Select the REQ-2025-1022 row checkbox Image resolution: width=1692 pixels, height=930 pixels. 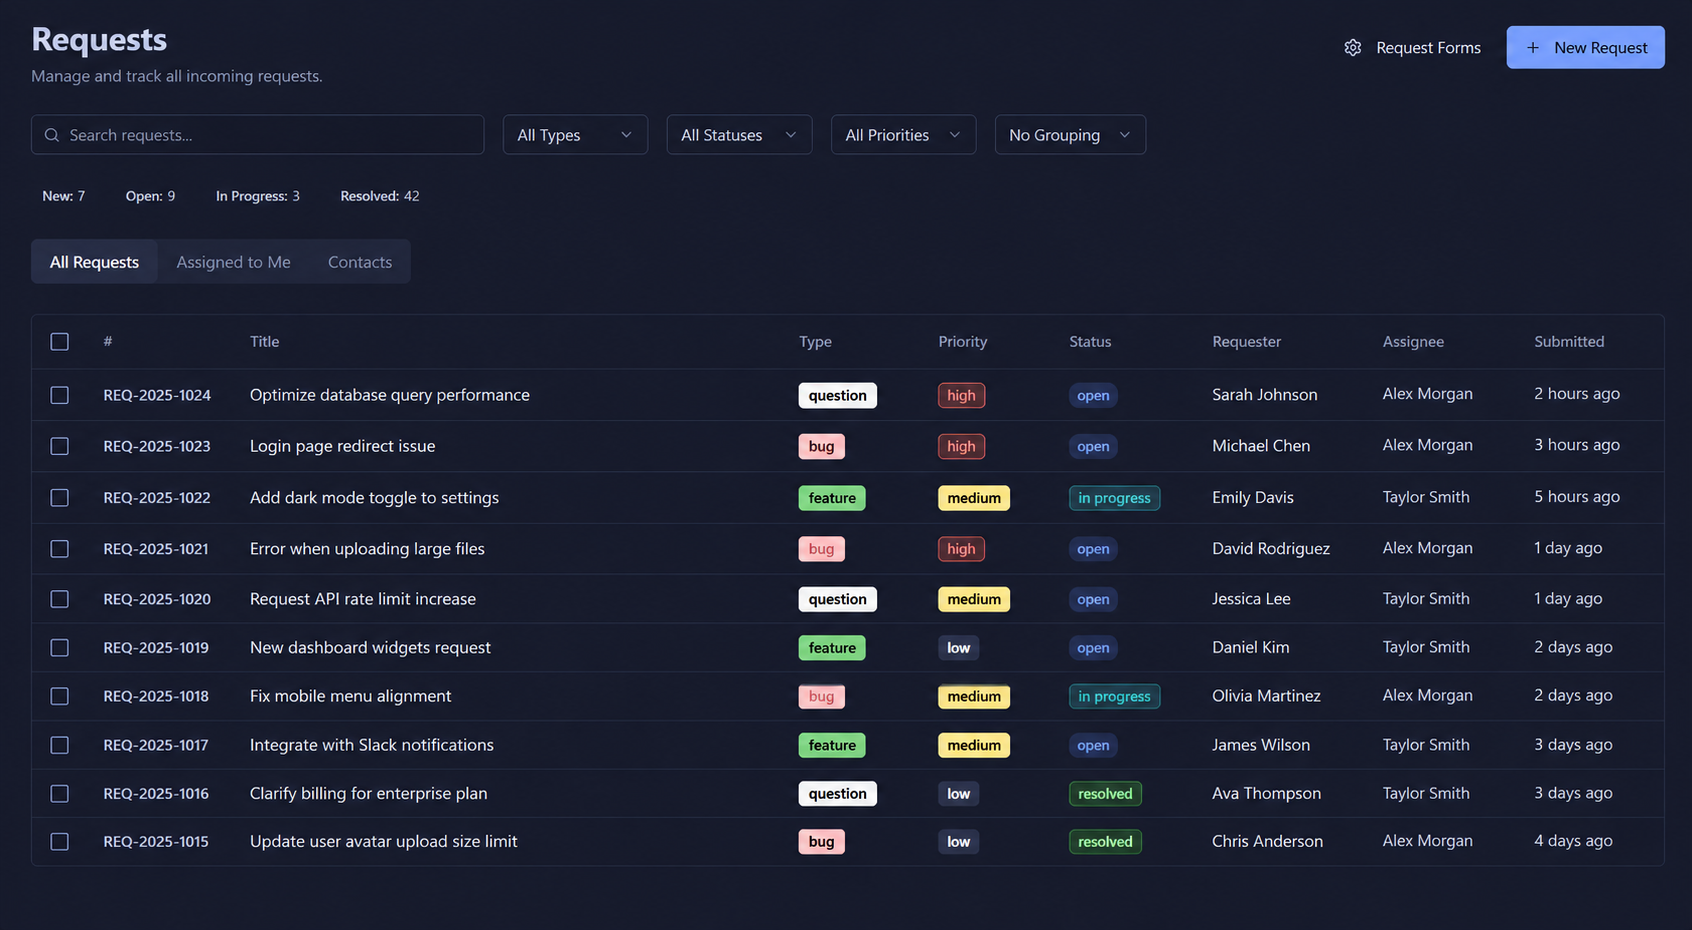click(60, 498)
